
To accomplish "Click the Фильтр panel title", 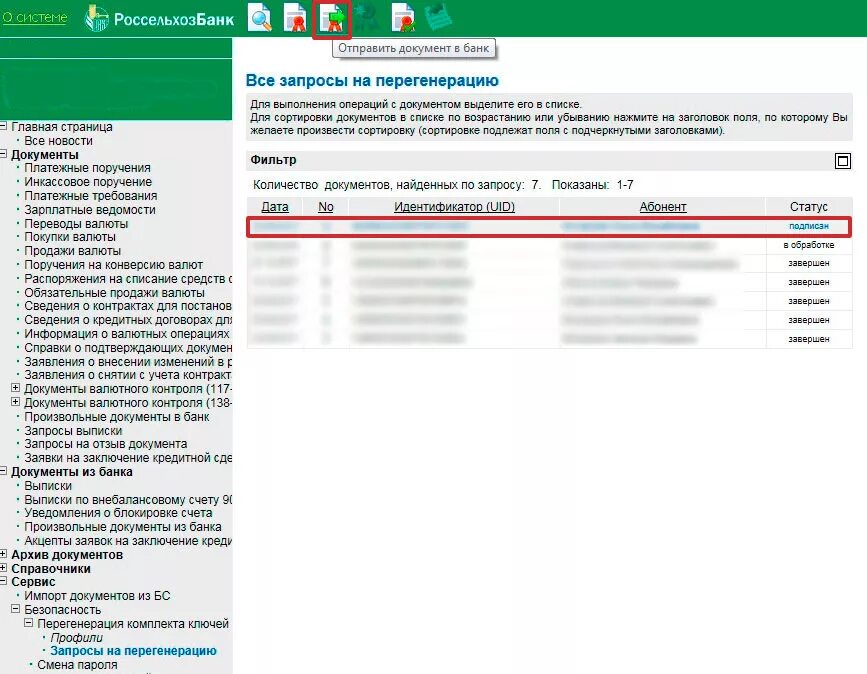I will [x=273, y=160].
